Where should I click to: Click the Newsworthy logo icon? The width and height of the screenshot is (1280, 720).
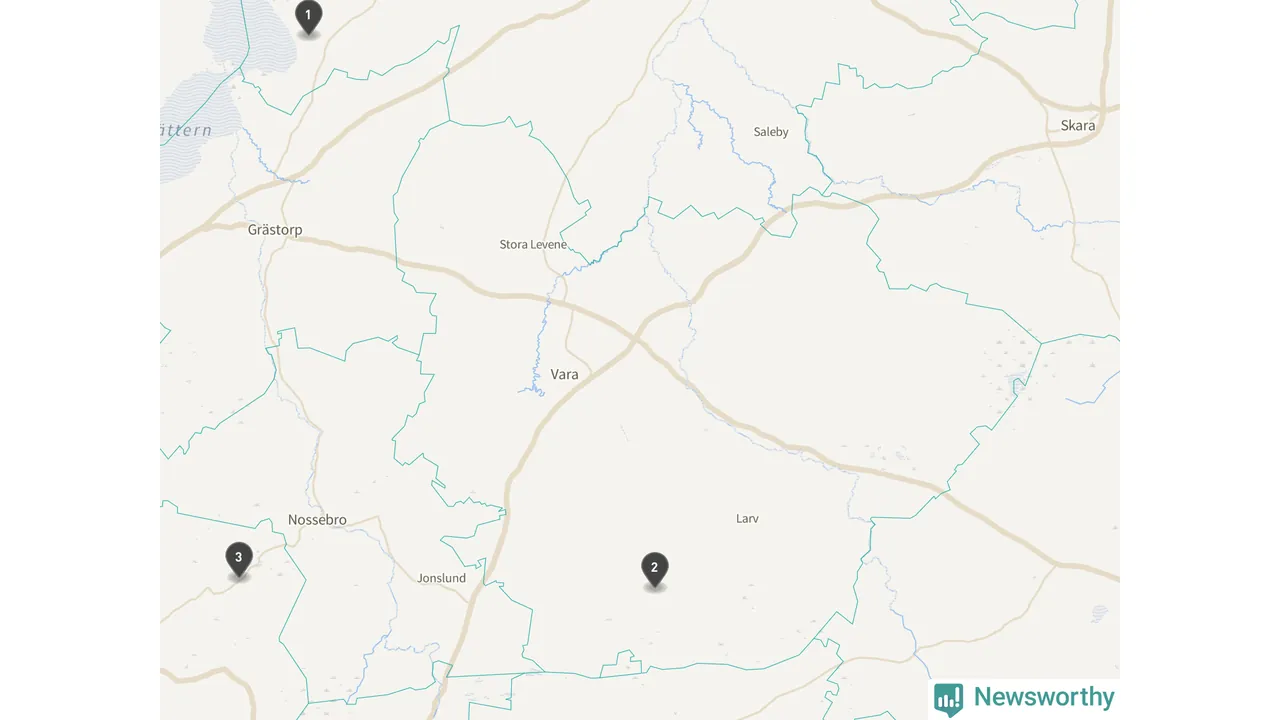(x=948, y=699)
